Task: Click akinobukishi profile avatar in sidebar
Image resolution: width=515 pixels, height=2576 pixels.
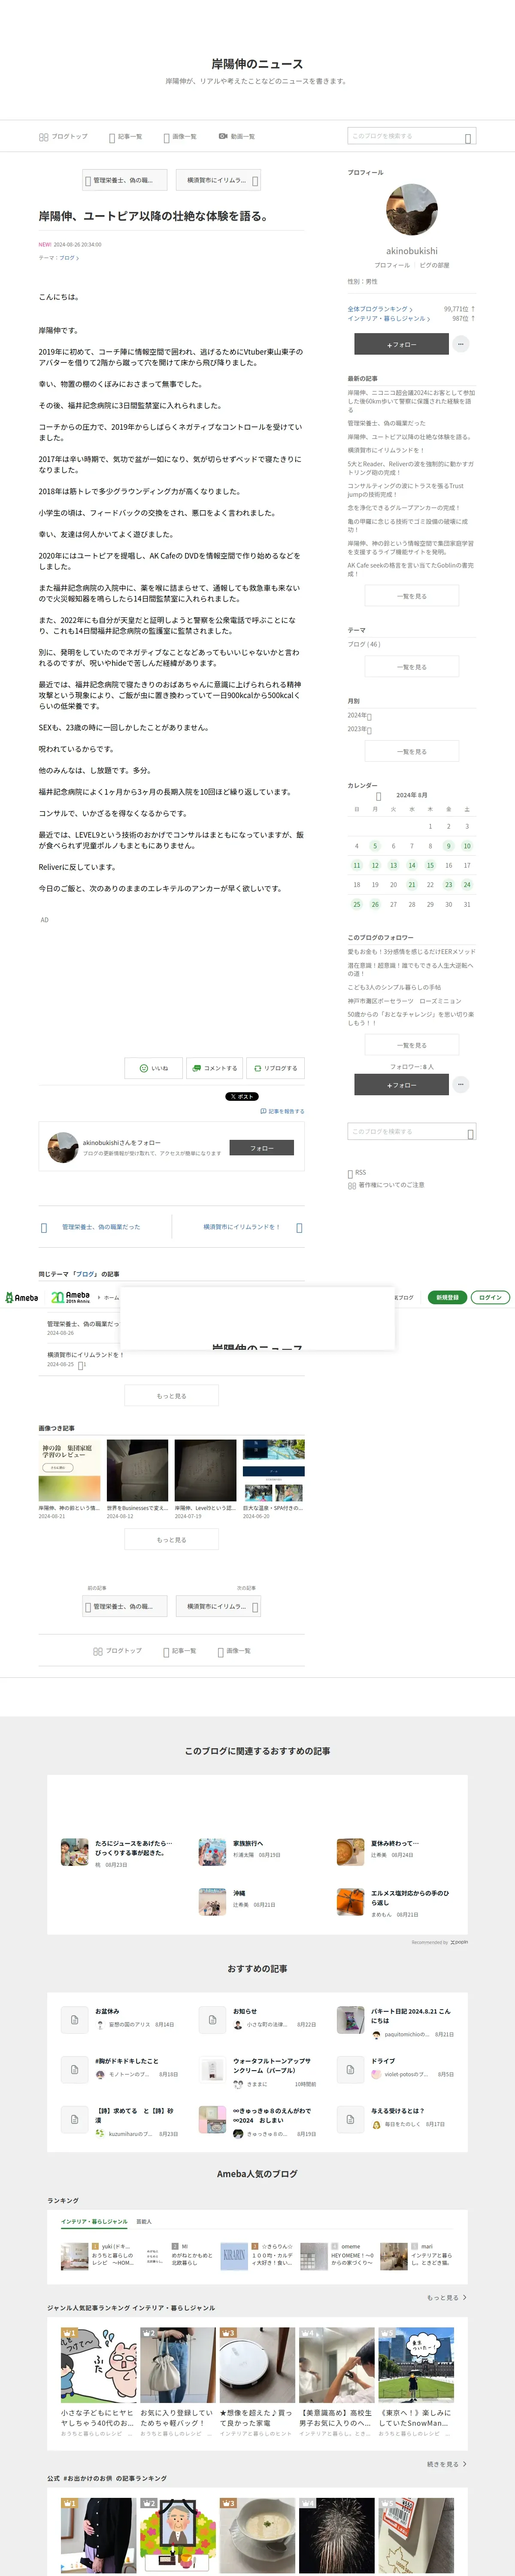Action: click(x=411, y=209)
